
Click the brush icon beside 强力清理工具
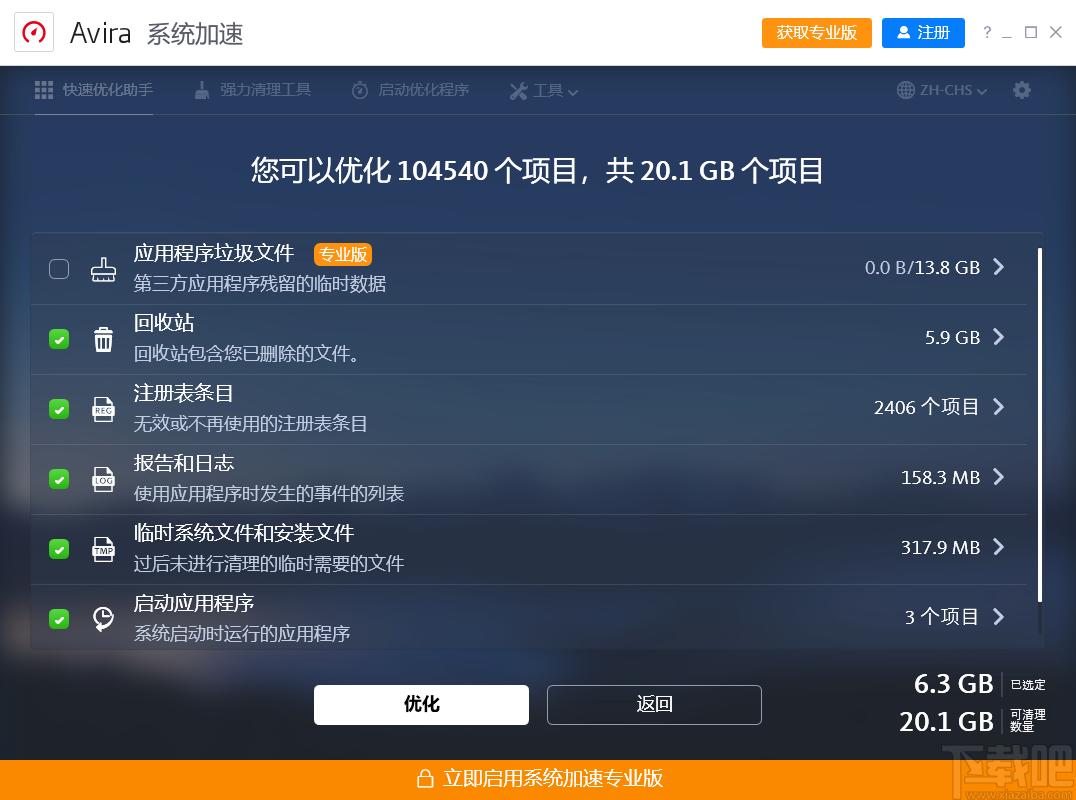(202, 90)
